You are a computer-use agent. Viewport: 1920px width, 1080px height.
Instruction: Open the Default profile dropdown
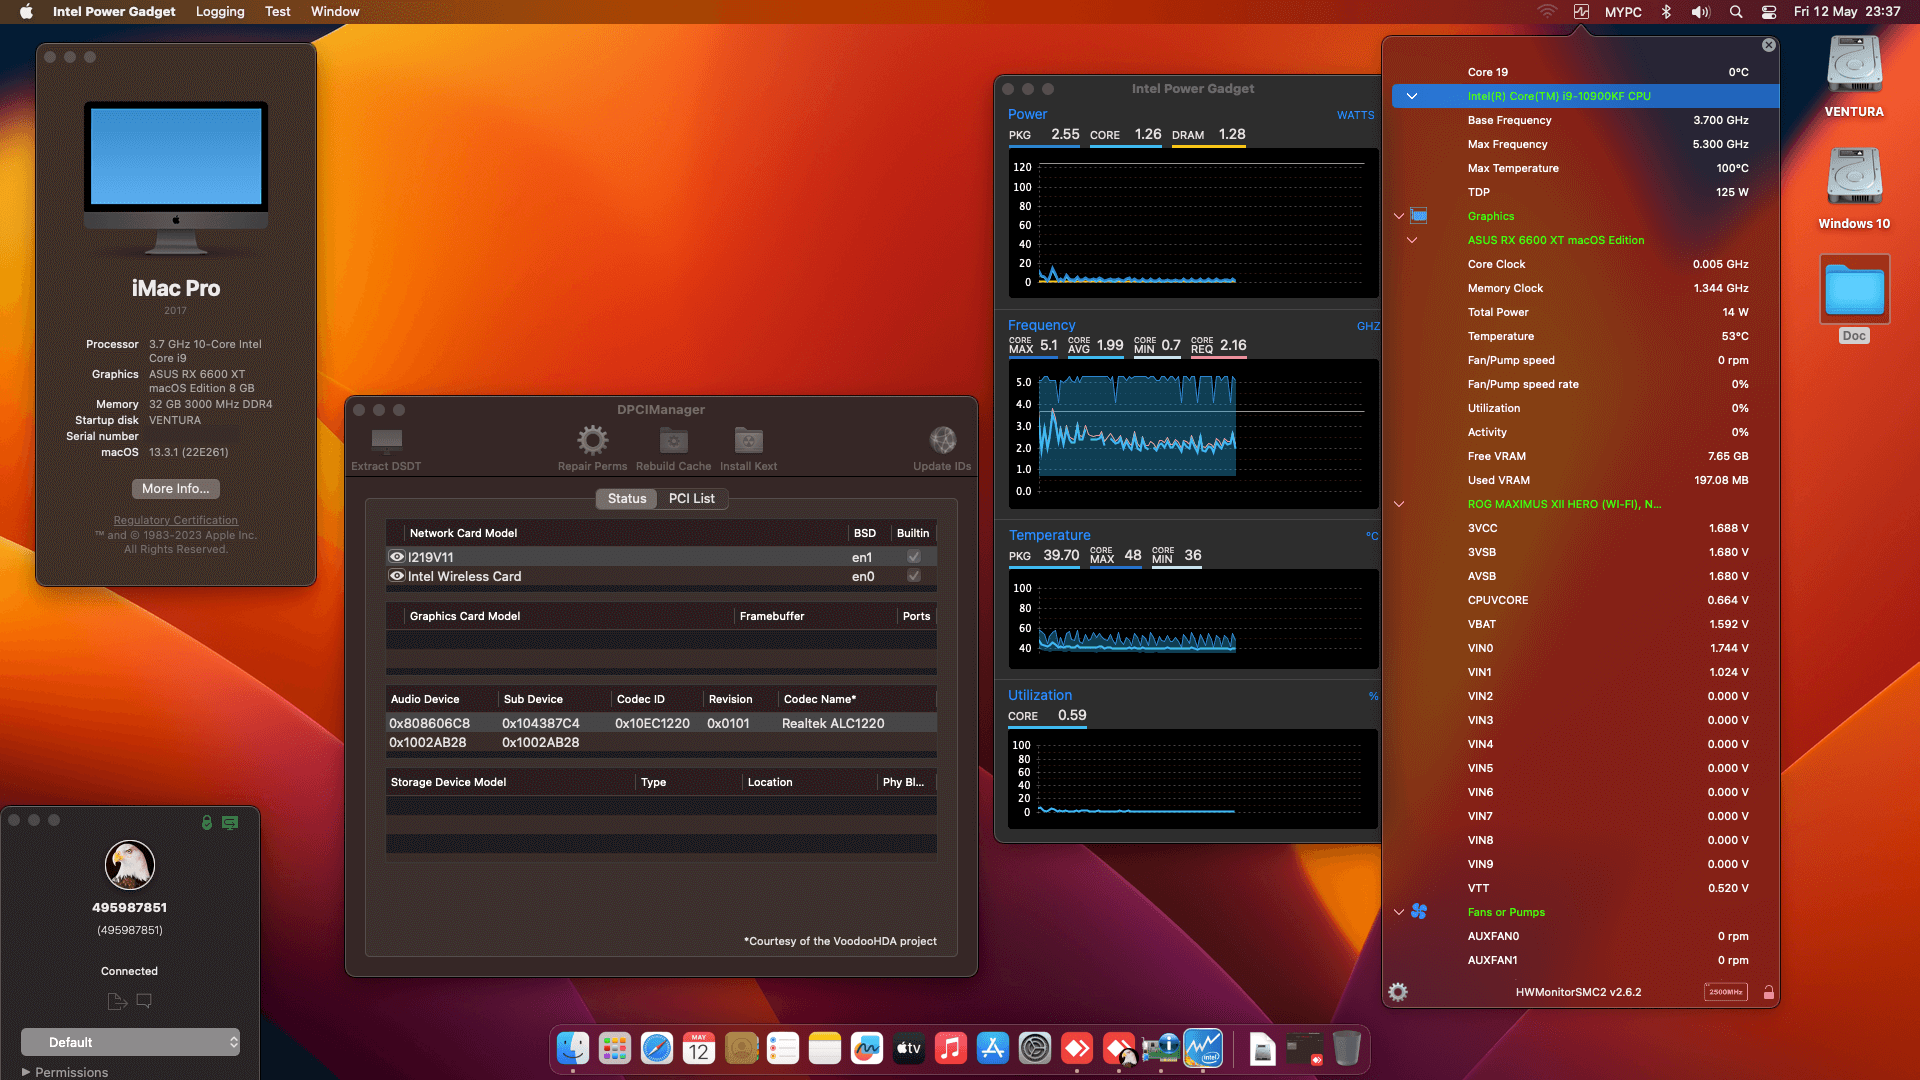pyautogui.click(x=130, y=1042)
